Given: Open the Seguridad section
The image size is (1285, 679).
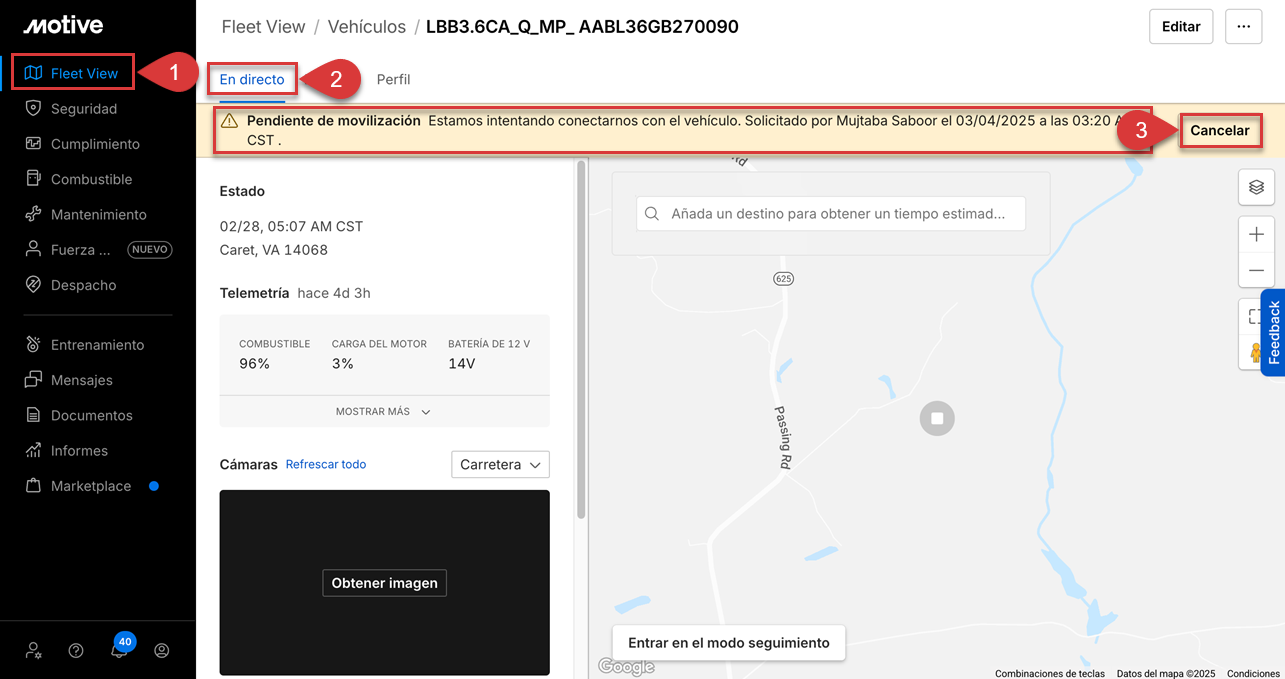Looking at the screenshot, I should tap(84, 108).
